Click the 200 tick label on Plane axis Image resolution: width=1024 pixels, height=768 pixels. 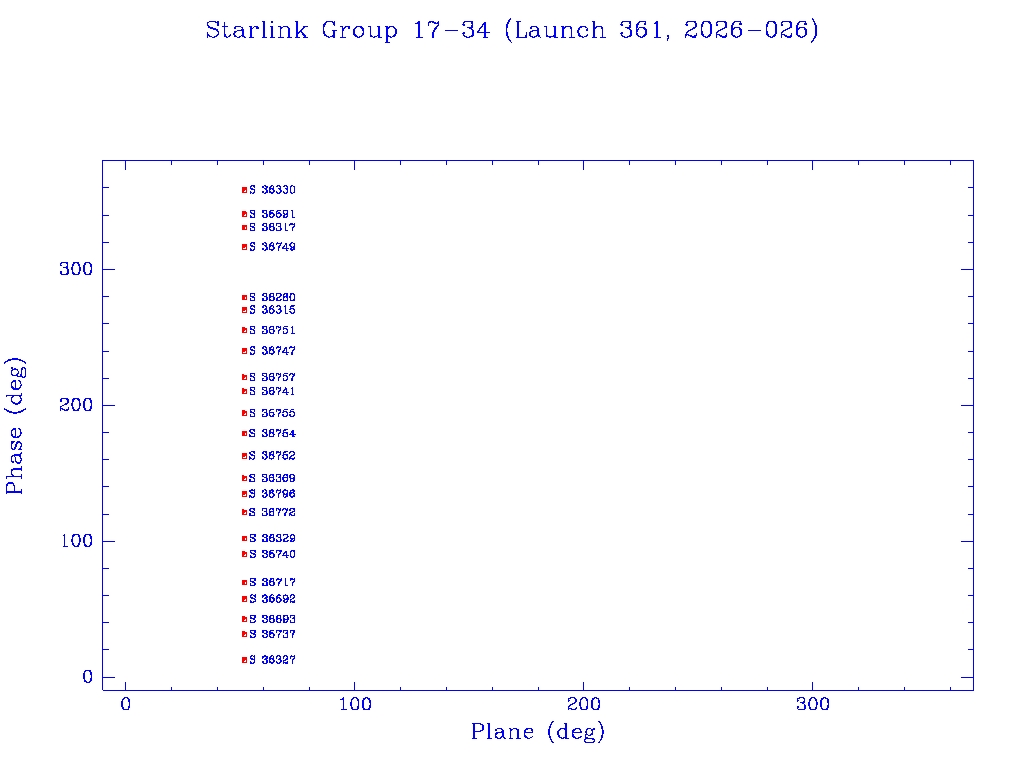[584, 705]
